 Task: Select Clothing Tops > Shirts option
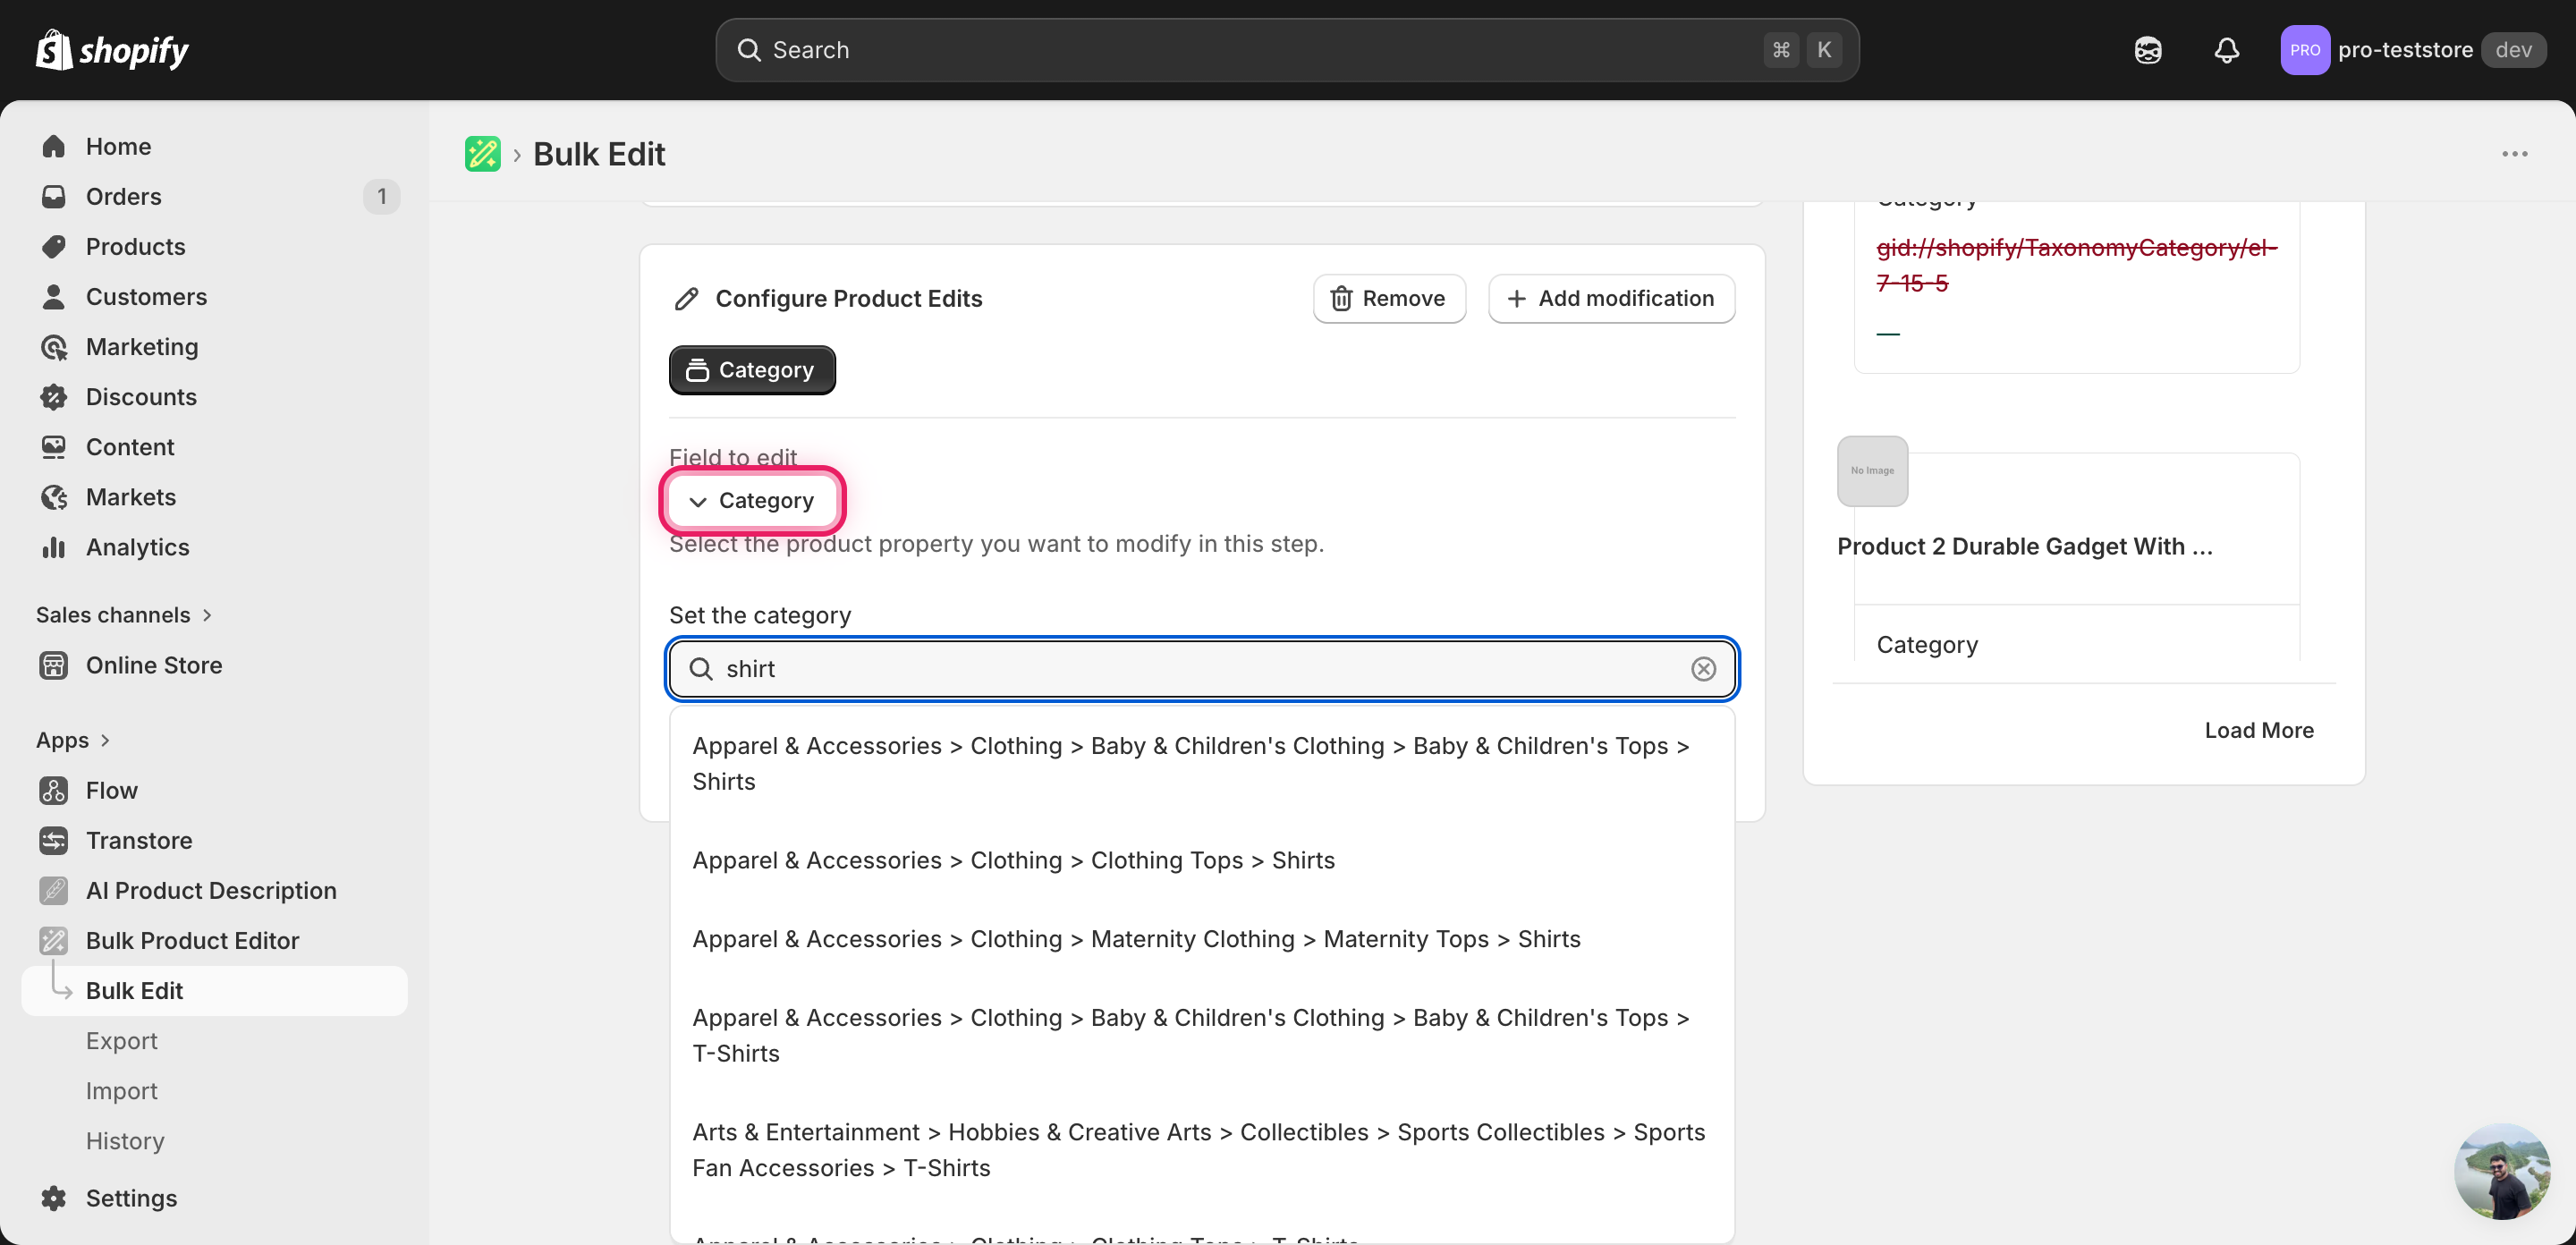(1202, 860)
